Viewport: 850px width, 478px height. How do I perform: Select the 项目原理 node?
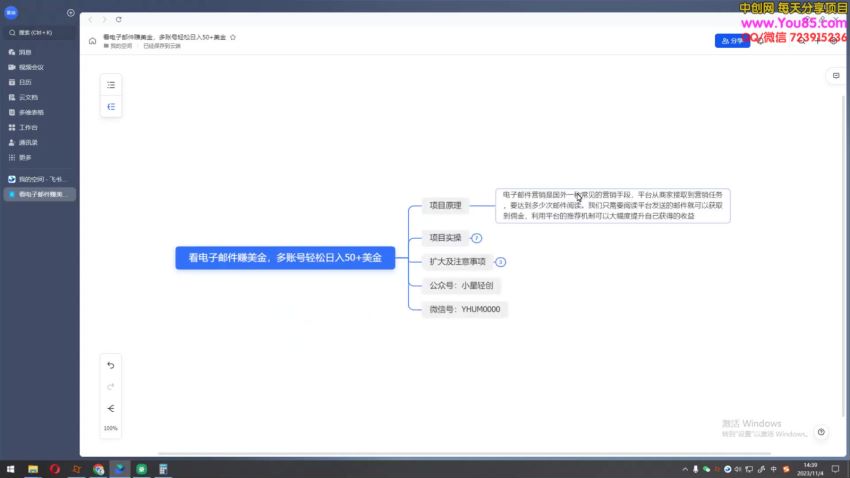pos(445,205)
